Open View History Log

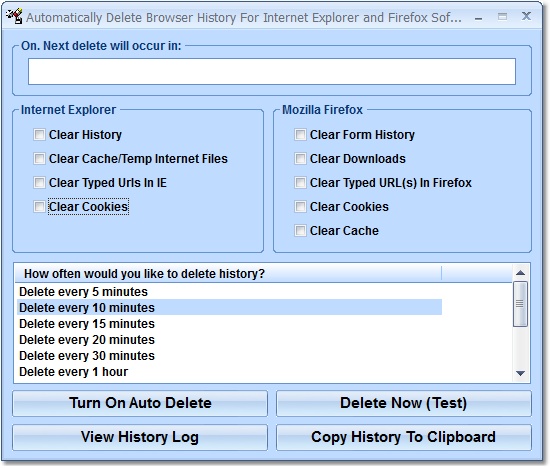point(140,437)
